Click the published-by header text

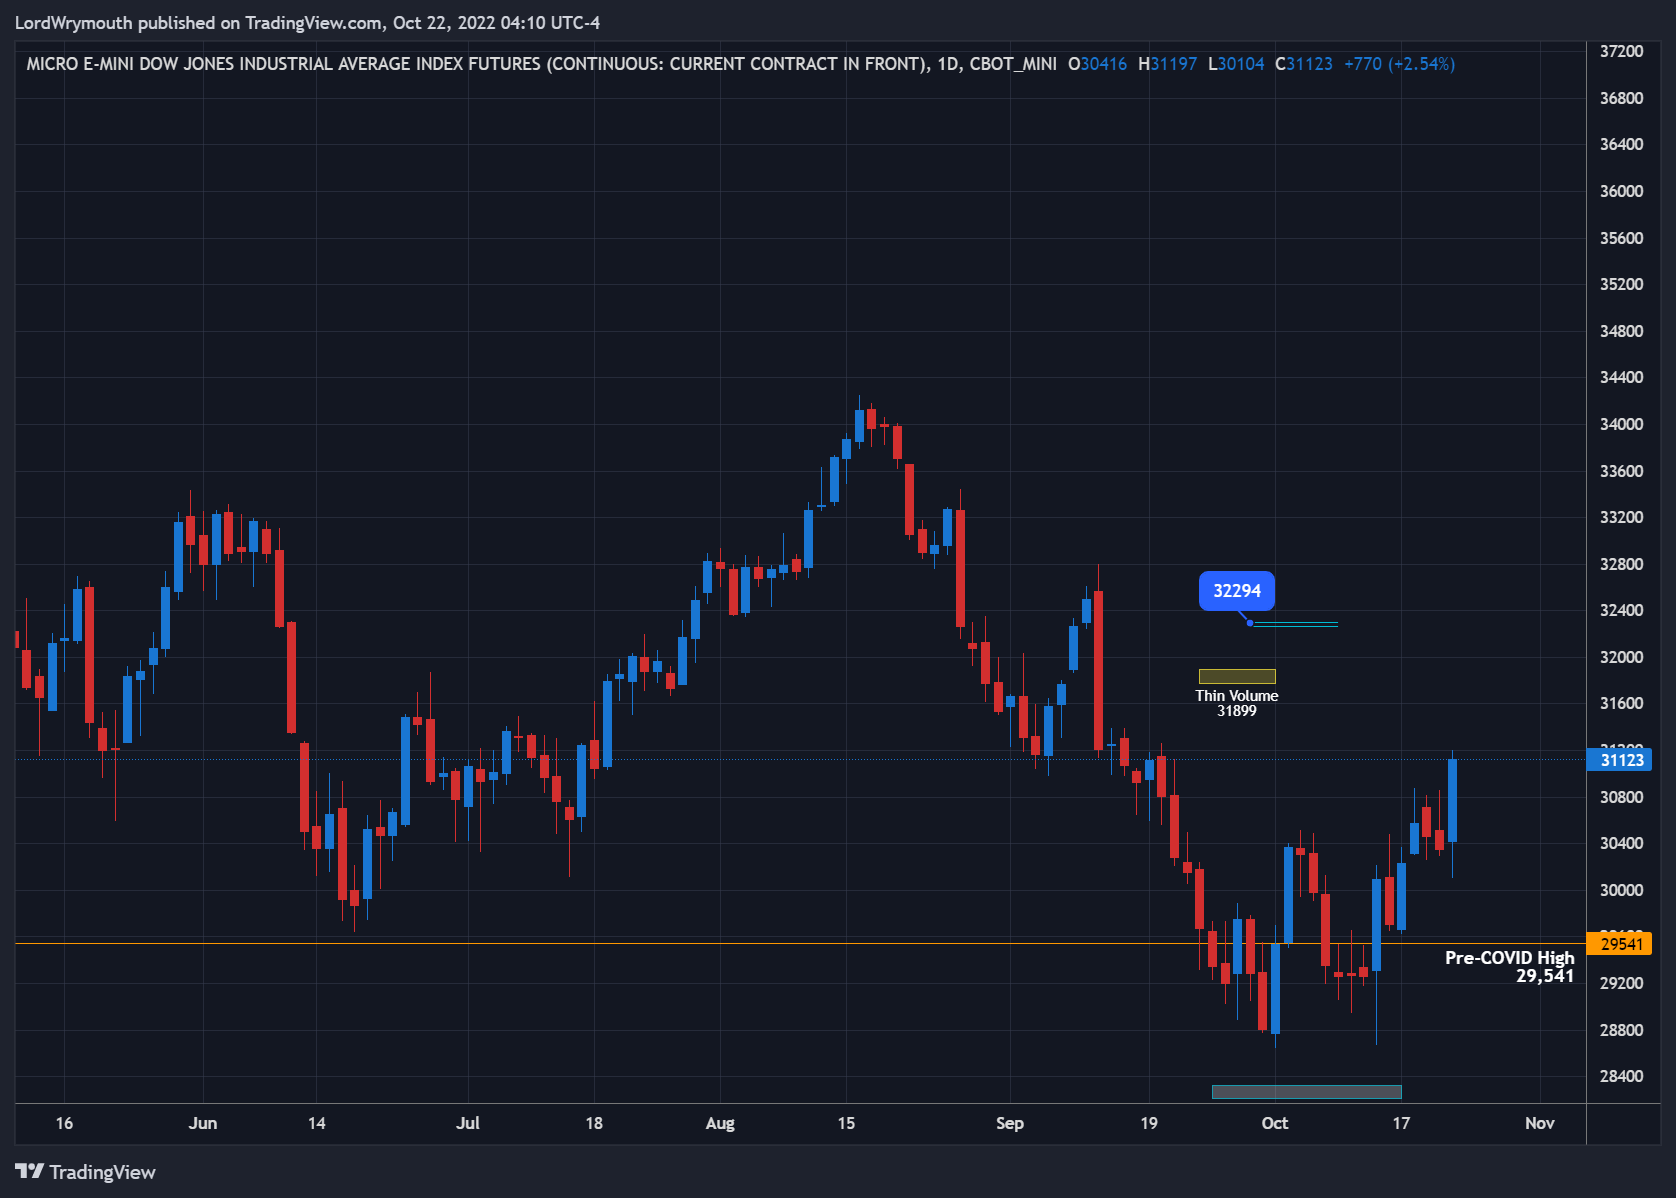pos(307,22)
